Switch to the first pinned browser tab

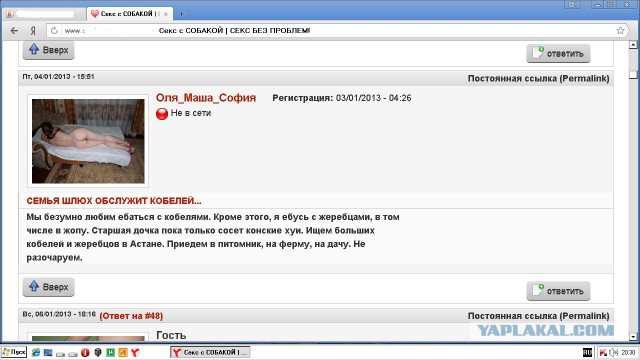[44, 14]
